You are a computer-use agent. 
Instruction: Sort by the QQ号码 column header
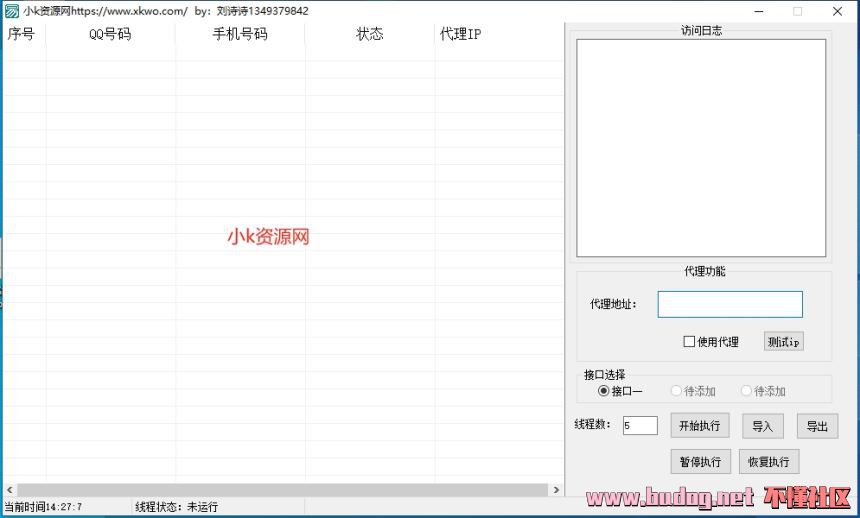[x=110, y=34]
